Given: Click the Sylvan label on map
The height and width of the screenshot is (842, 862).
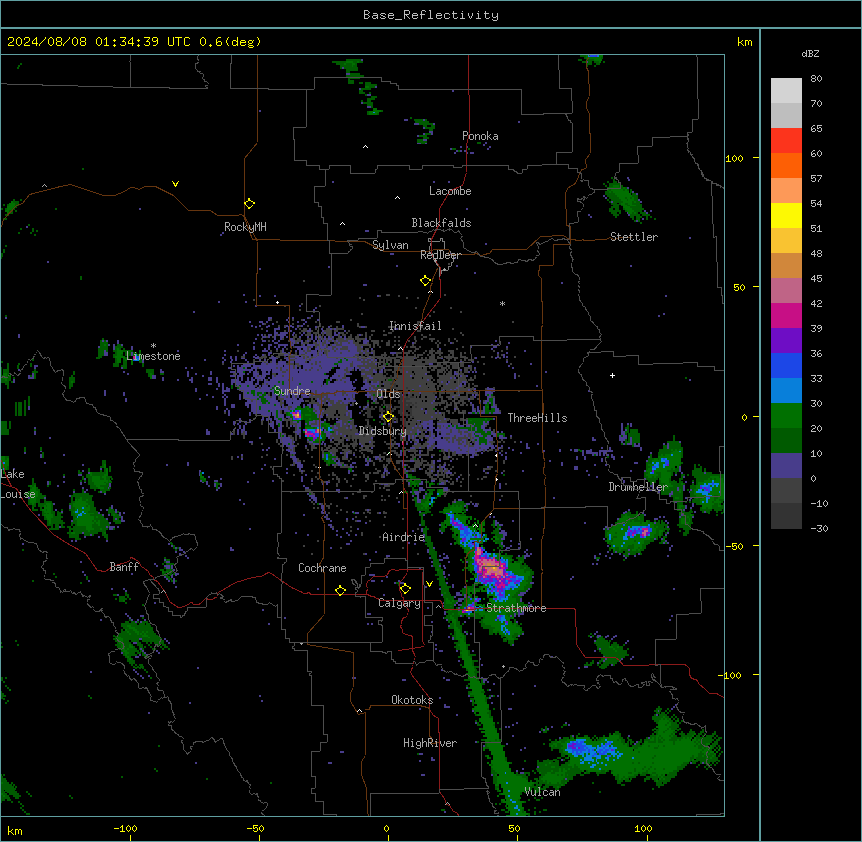Looking at the screenshot, I should (390, 245).
